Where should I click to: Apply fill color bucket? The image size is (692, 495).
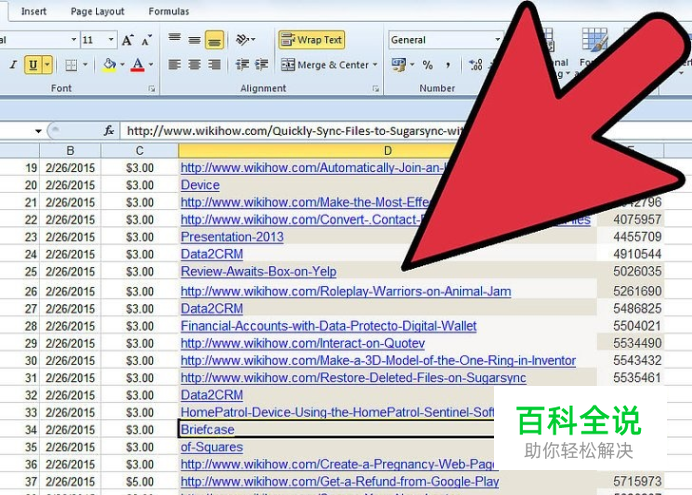point(109,65)
